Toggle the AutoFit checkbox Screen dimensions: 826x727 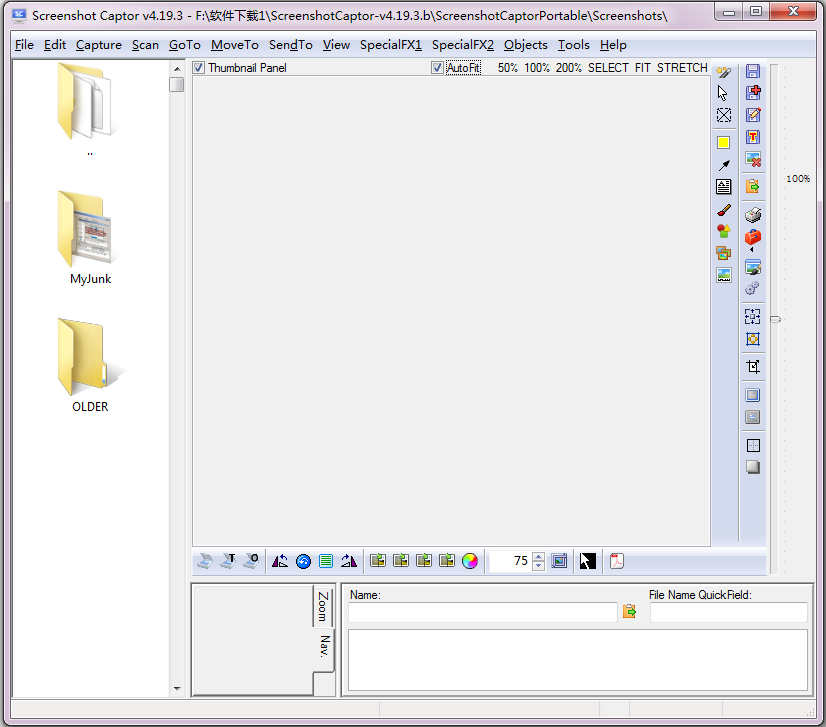point(437,68)
